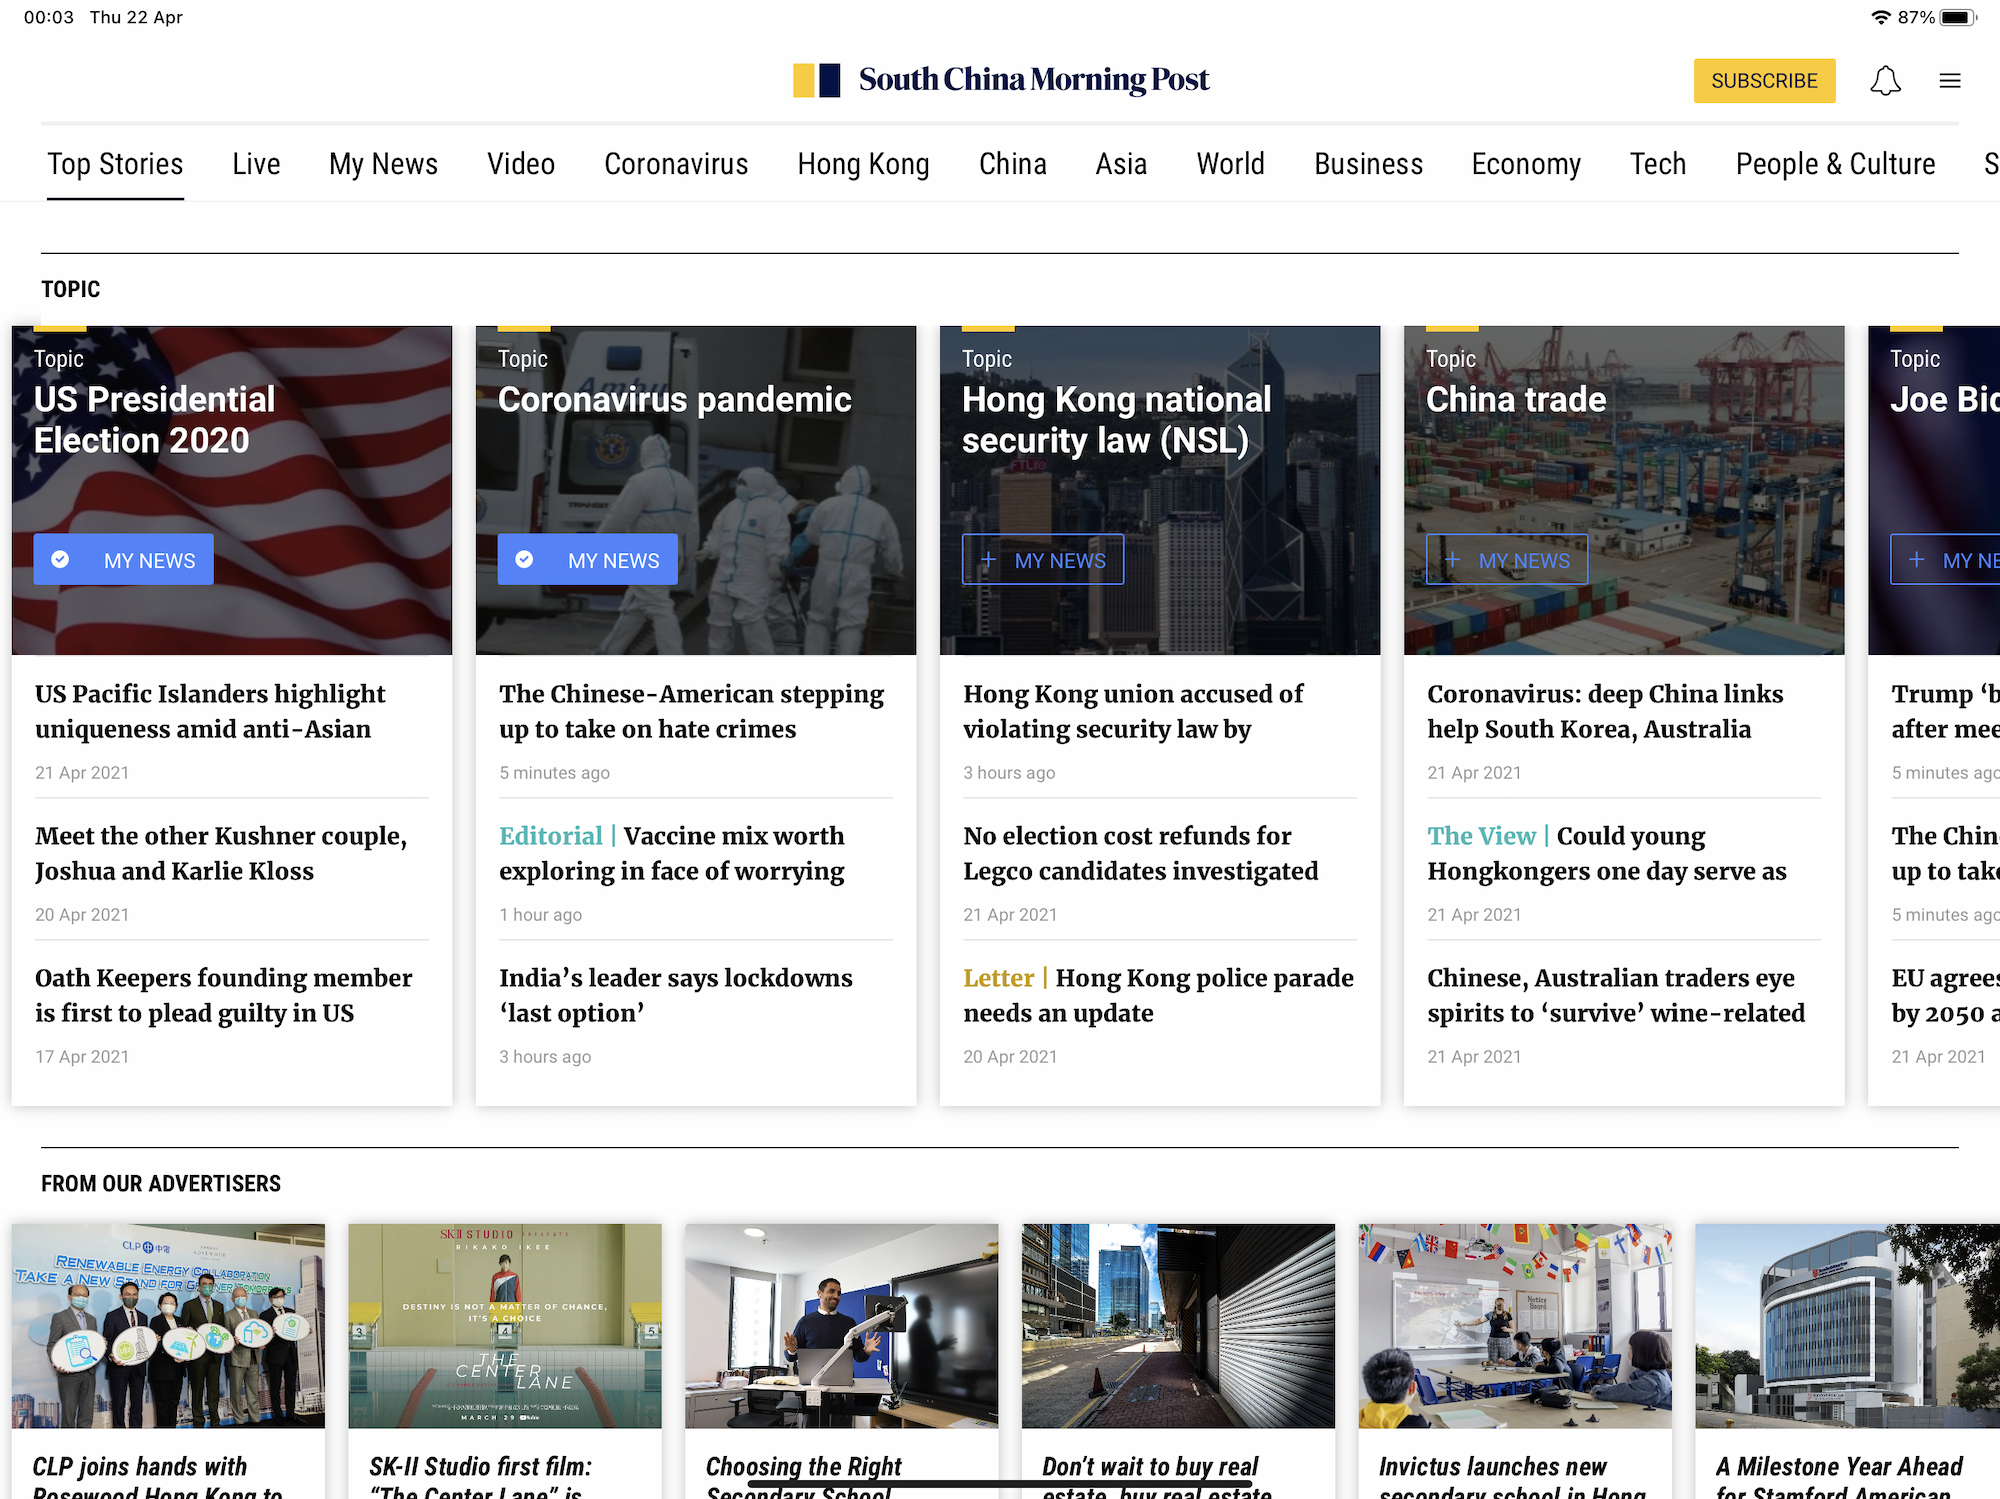Open 'Oath Keepers founding member' article

coord(224,995)
